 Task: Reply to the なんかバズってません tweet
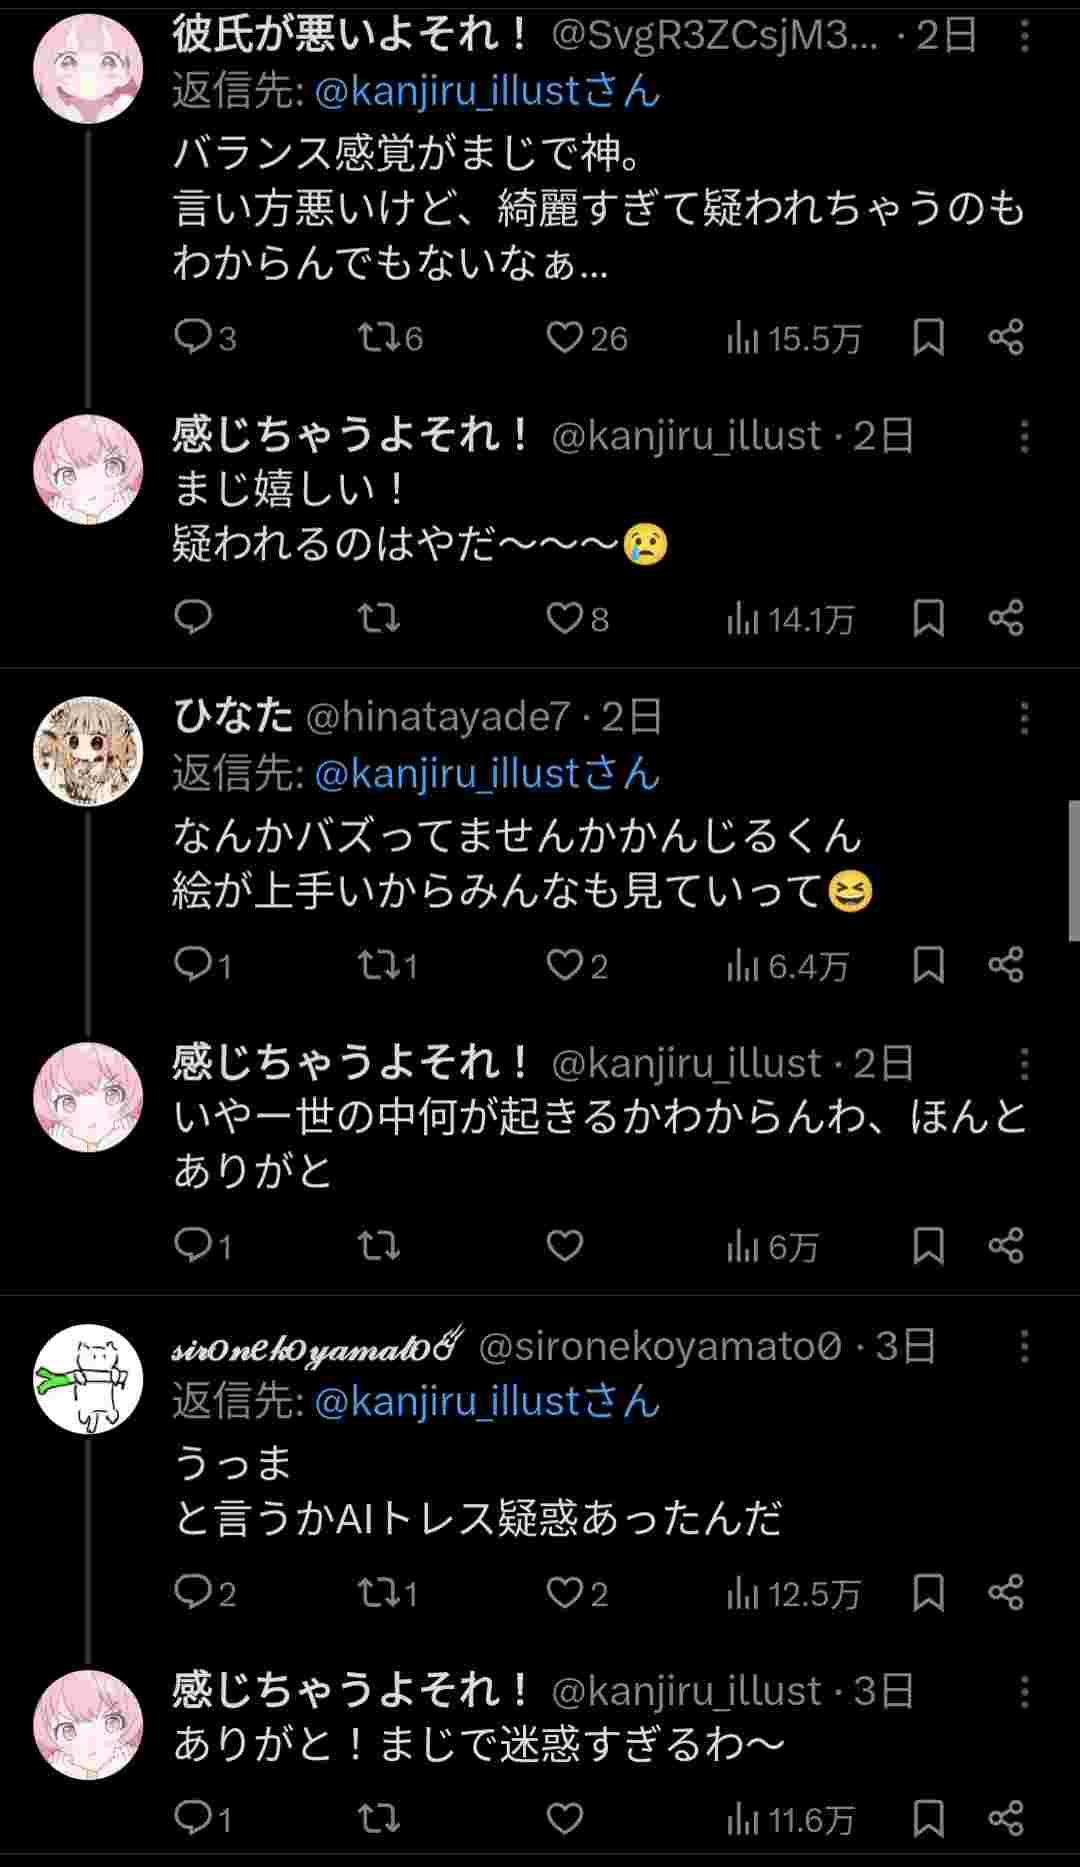point(192,965)
